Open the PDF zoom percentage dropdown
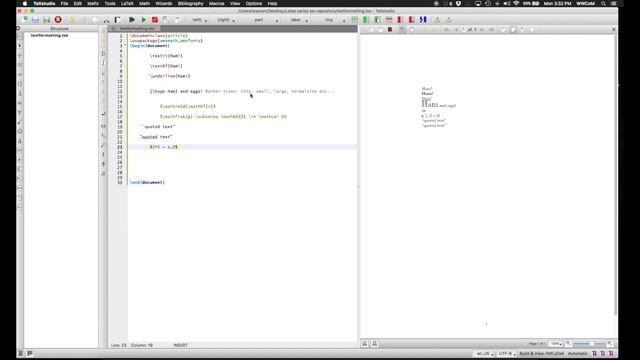 (556, 344)
